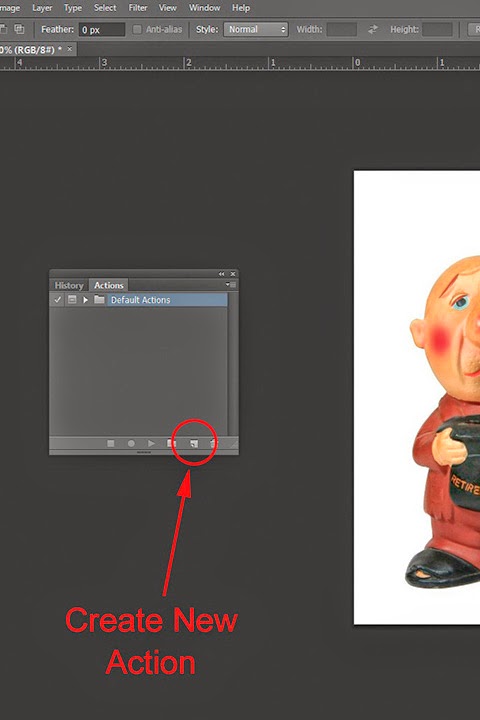Open the View menu

[168, 8]
